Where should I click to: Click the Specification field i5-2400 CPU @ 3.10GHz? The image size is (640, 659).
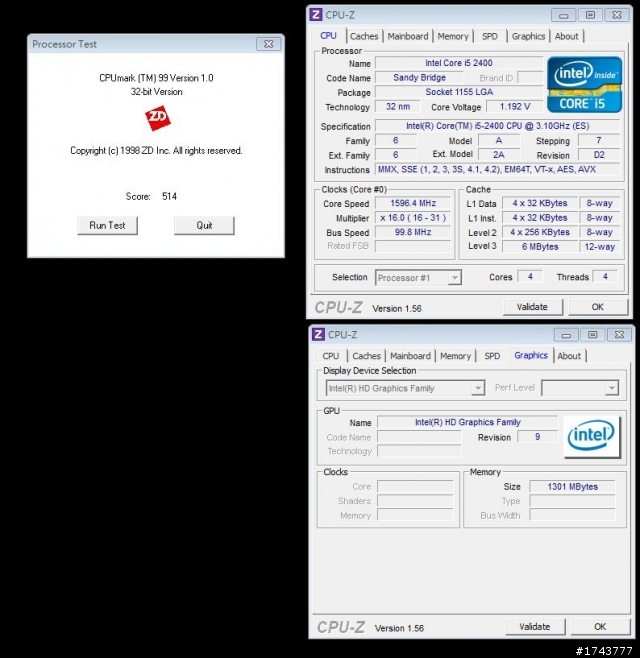click(498, 126)
